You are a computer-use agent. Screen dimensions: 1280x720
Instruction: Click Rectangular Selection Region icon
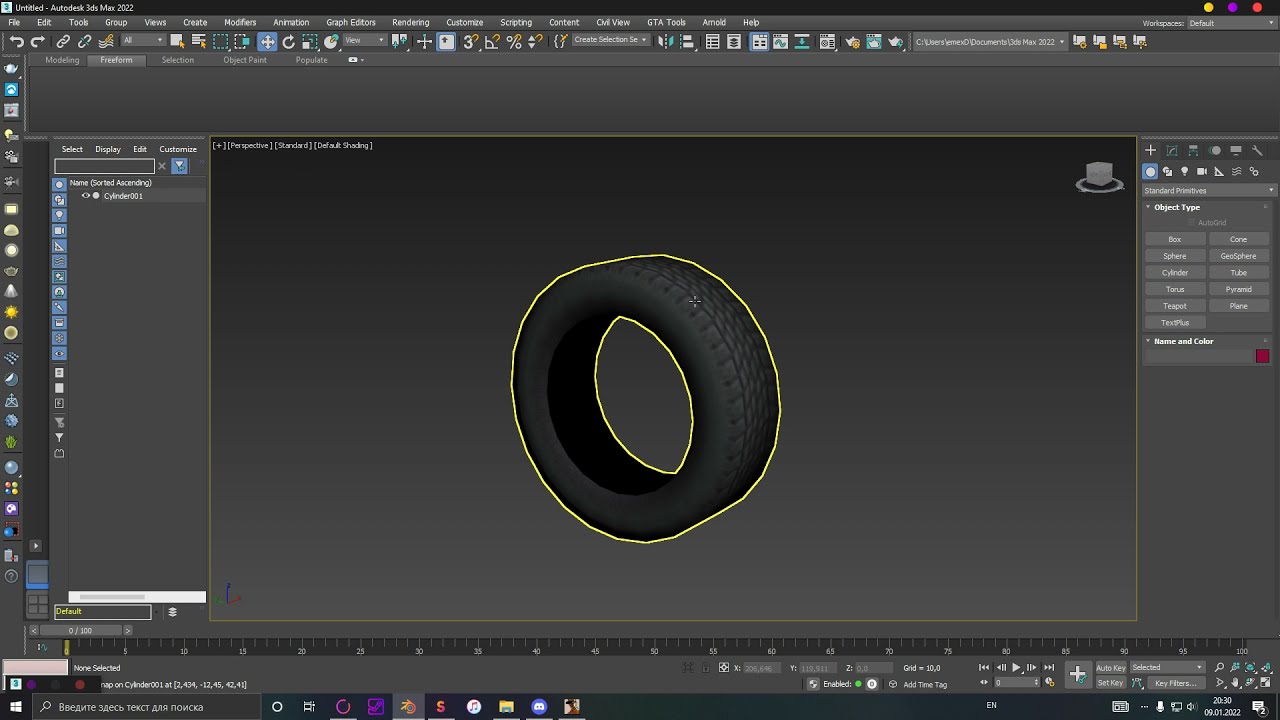pyautogui.click(x=221, y=41)
